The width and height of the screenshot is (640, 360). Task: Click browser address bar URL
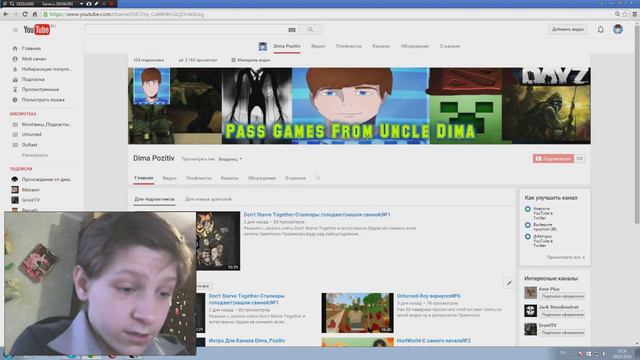tap(127, 14)
